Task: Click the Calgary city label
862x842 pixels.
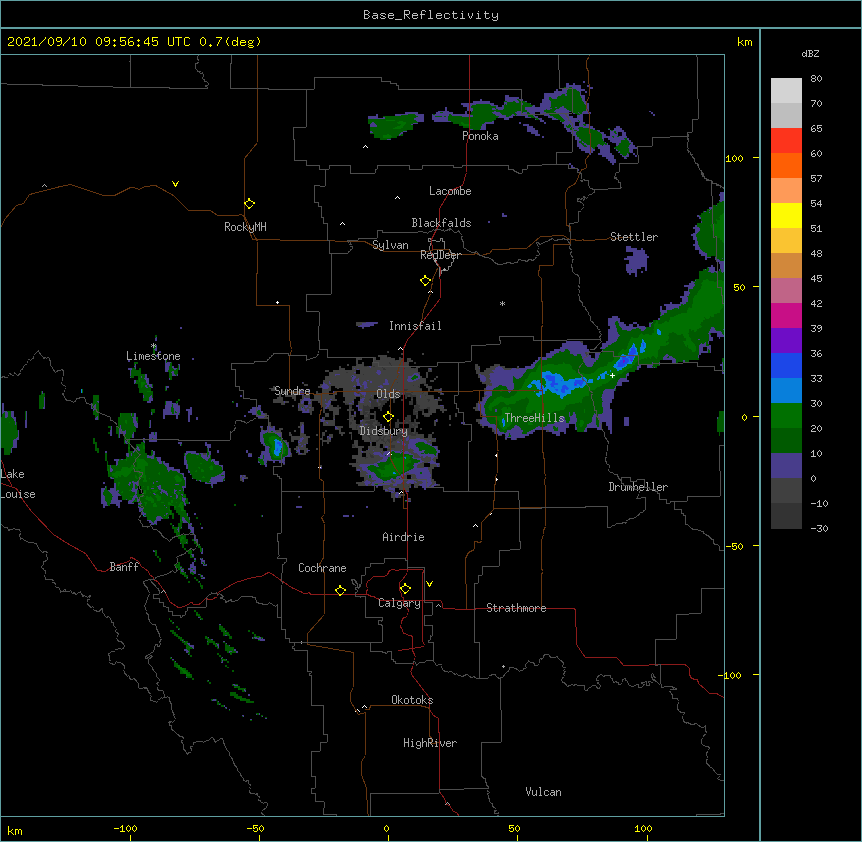Action: [399, 603]
